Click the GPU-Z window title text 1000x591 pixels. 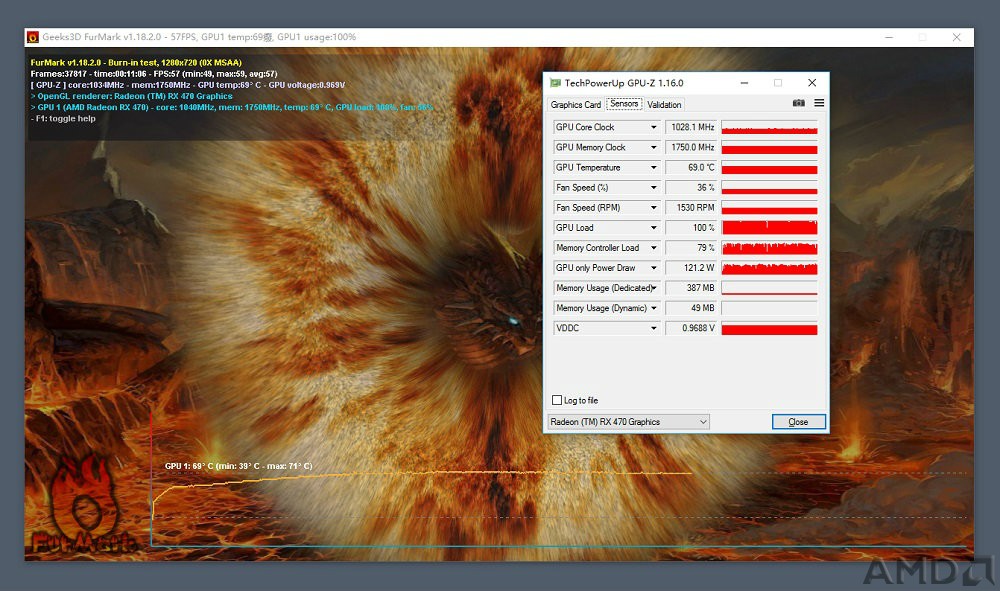pos(624,83)
